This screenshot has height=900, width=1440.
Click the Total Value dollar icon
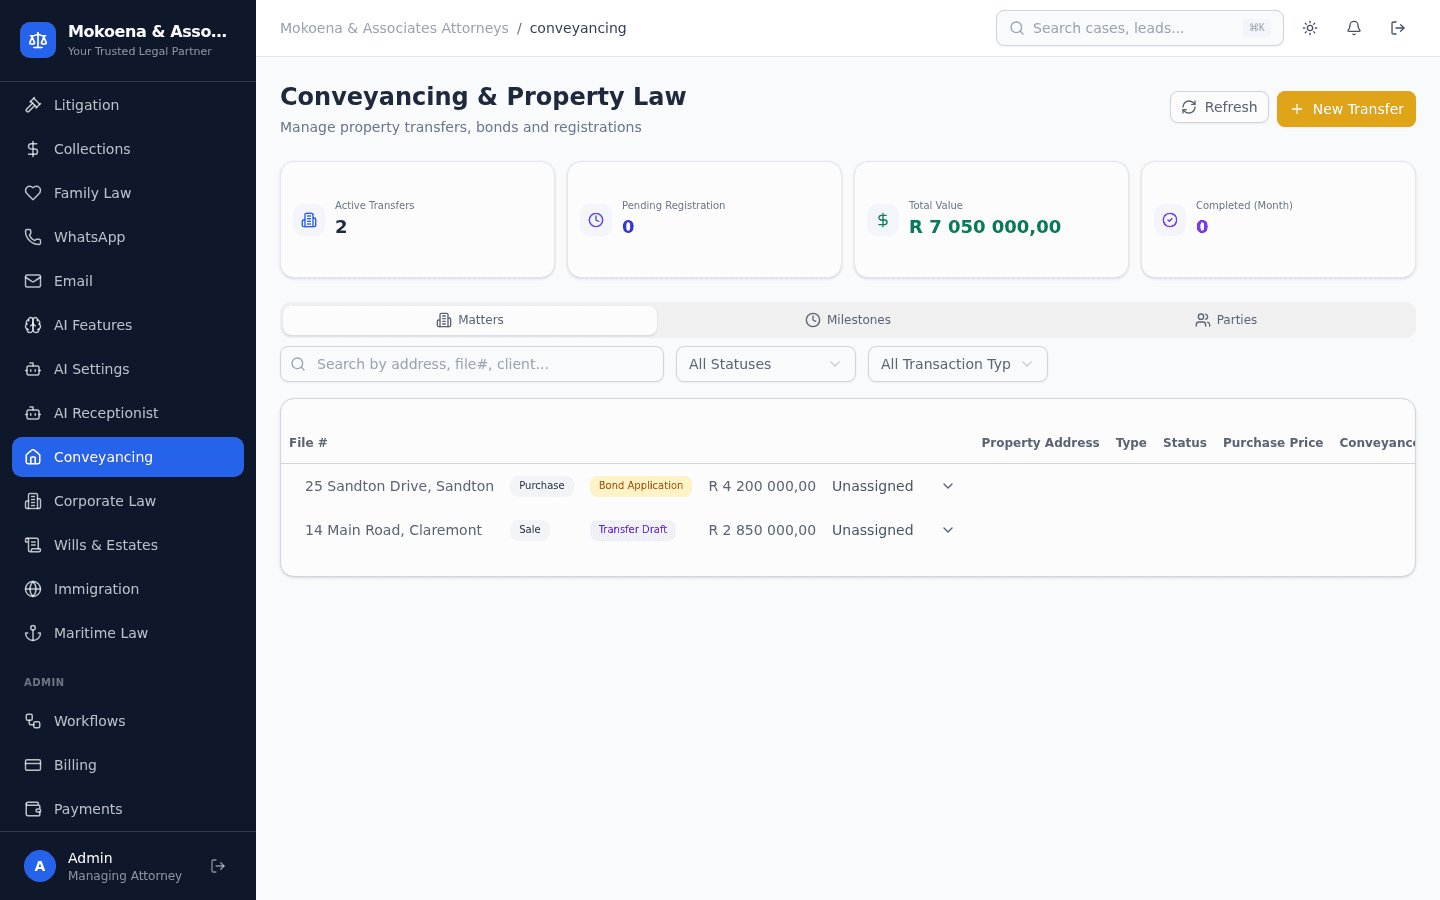click(x=883, y=220)
